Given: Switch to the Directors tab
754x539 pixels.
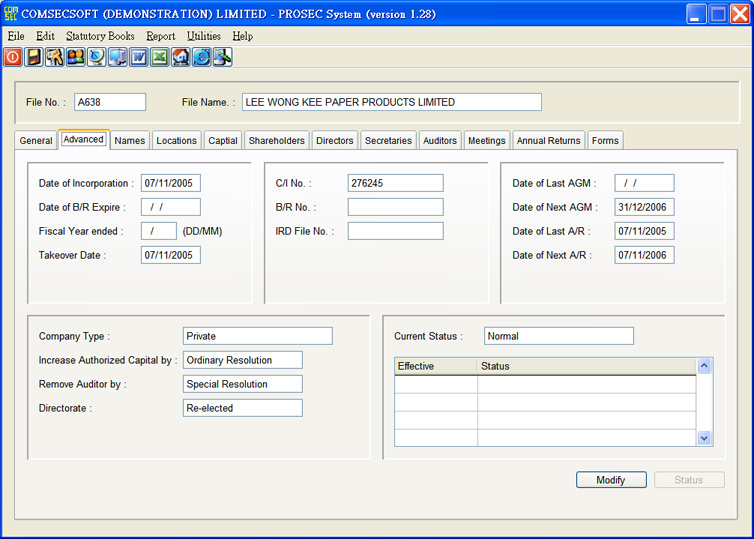Looking at the screenshot, I should click(x=334, y=141).
